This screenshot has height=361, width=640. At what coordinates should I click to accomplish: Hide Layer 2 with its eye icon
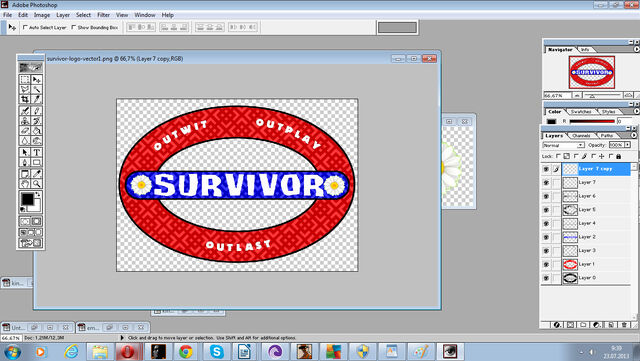[546, 237]
